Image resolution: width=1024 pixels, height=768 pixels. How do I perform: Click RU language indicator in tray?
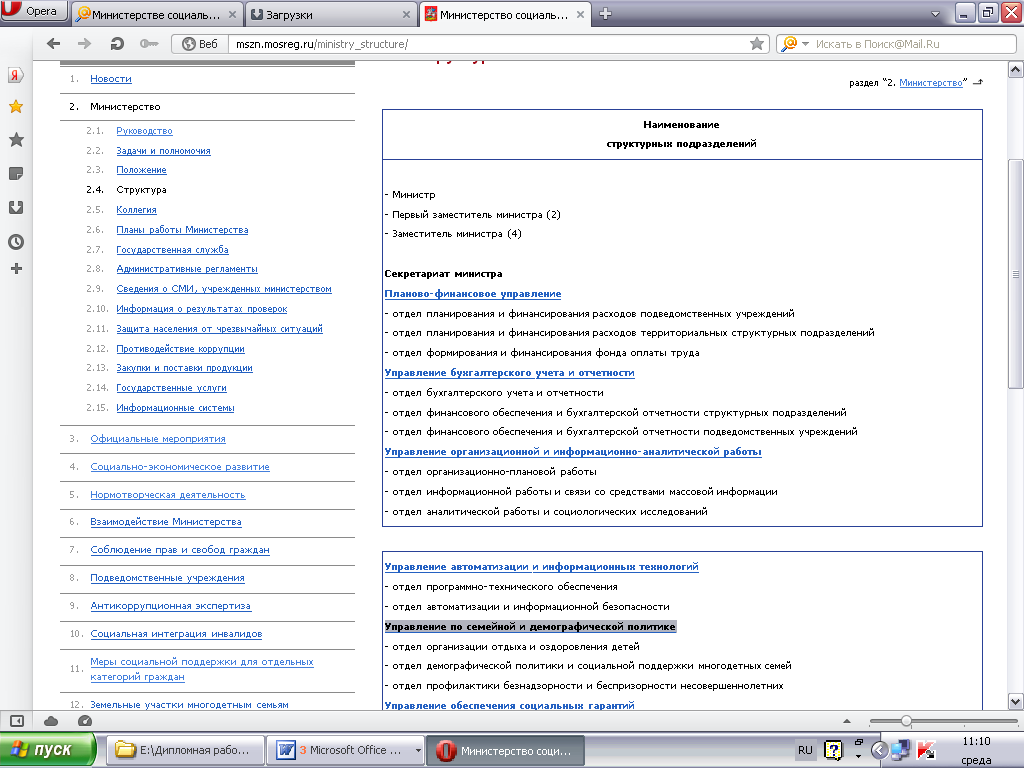tap(805, 750)
